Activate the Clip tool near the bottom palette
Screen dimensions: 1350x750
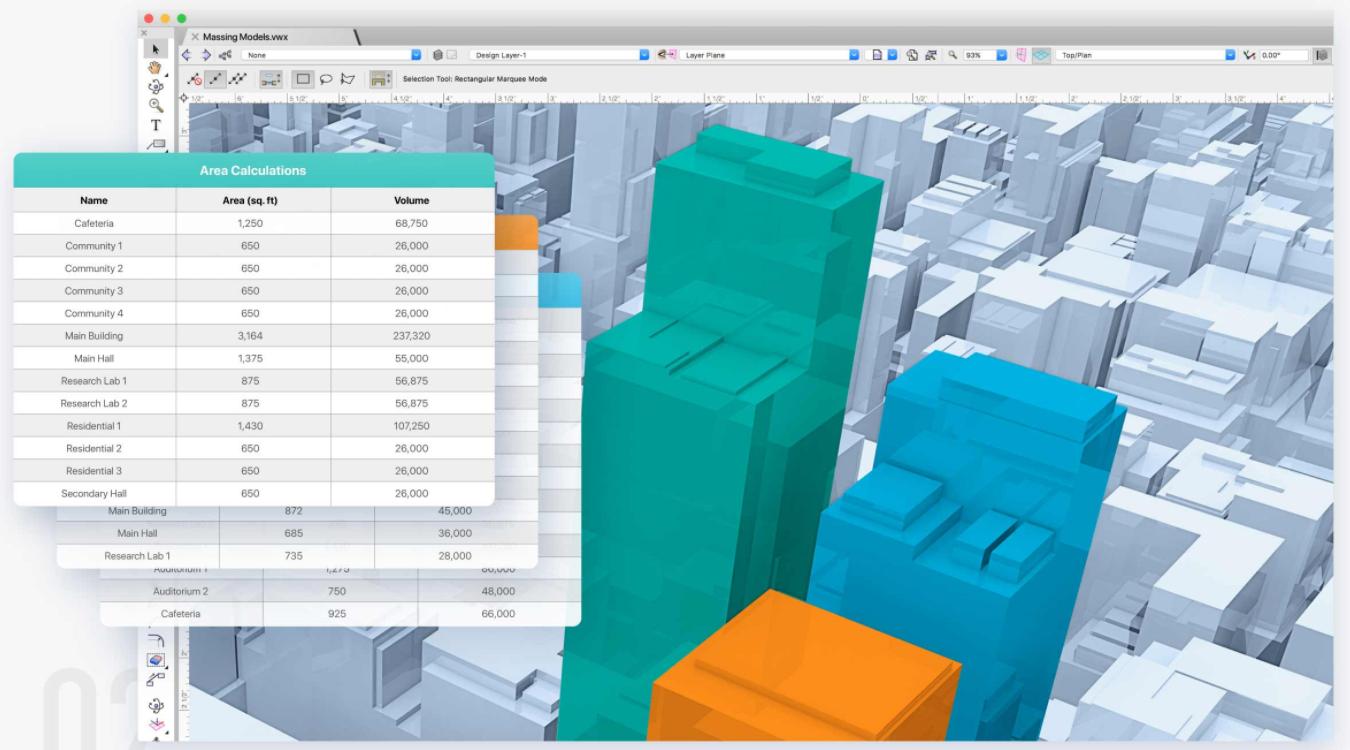point(156,678)
